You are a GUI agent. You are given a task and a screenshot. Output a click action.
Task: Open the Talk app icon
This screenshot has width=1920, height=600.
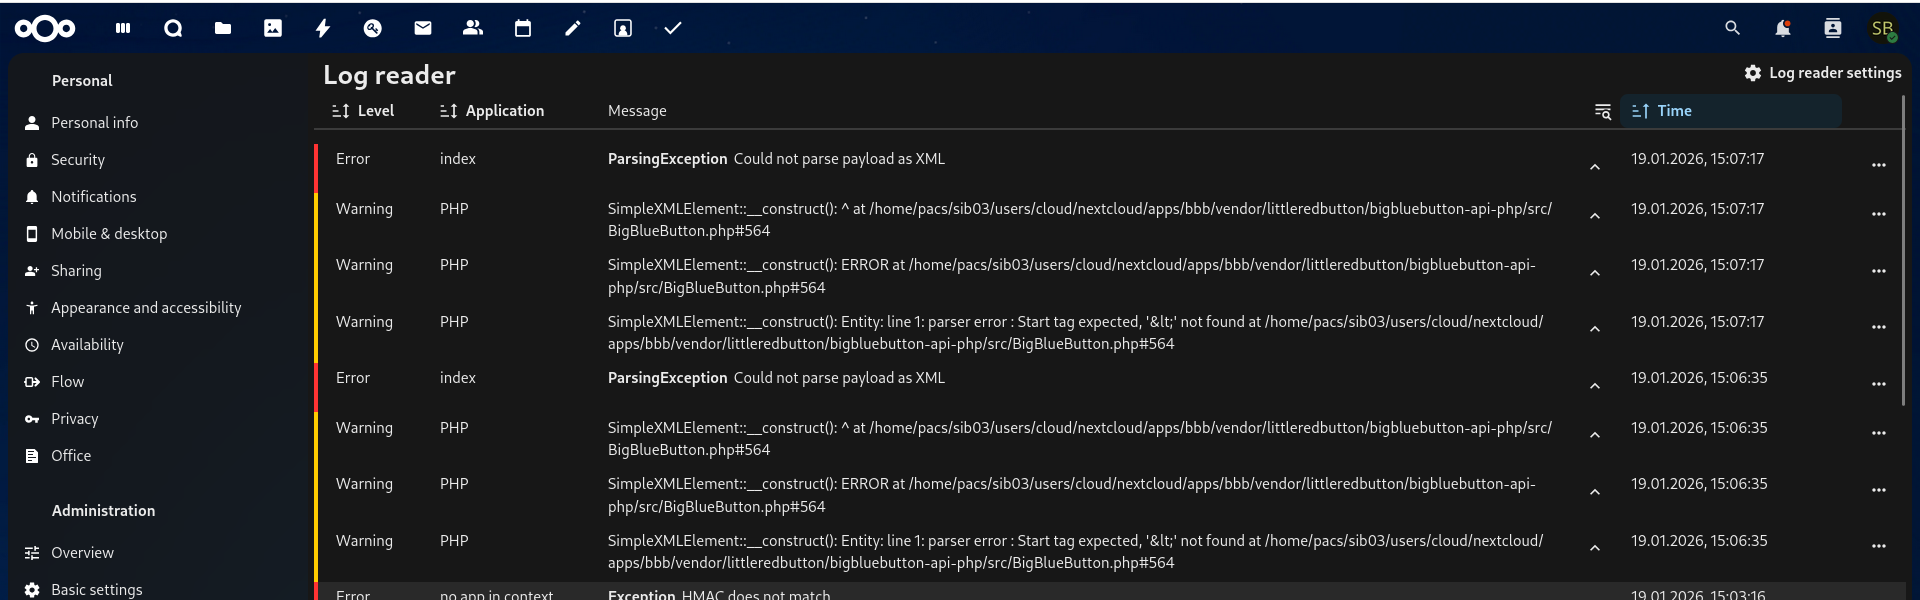pyautogui.click(x=173, y=29)
